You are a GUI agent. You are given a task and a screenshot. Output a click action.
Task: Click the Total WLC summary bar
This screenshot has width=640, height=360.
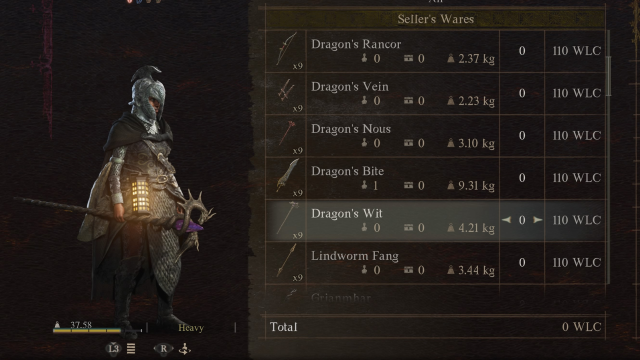point(436,327)
